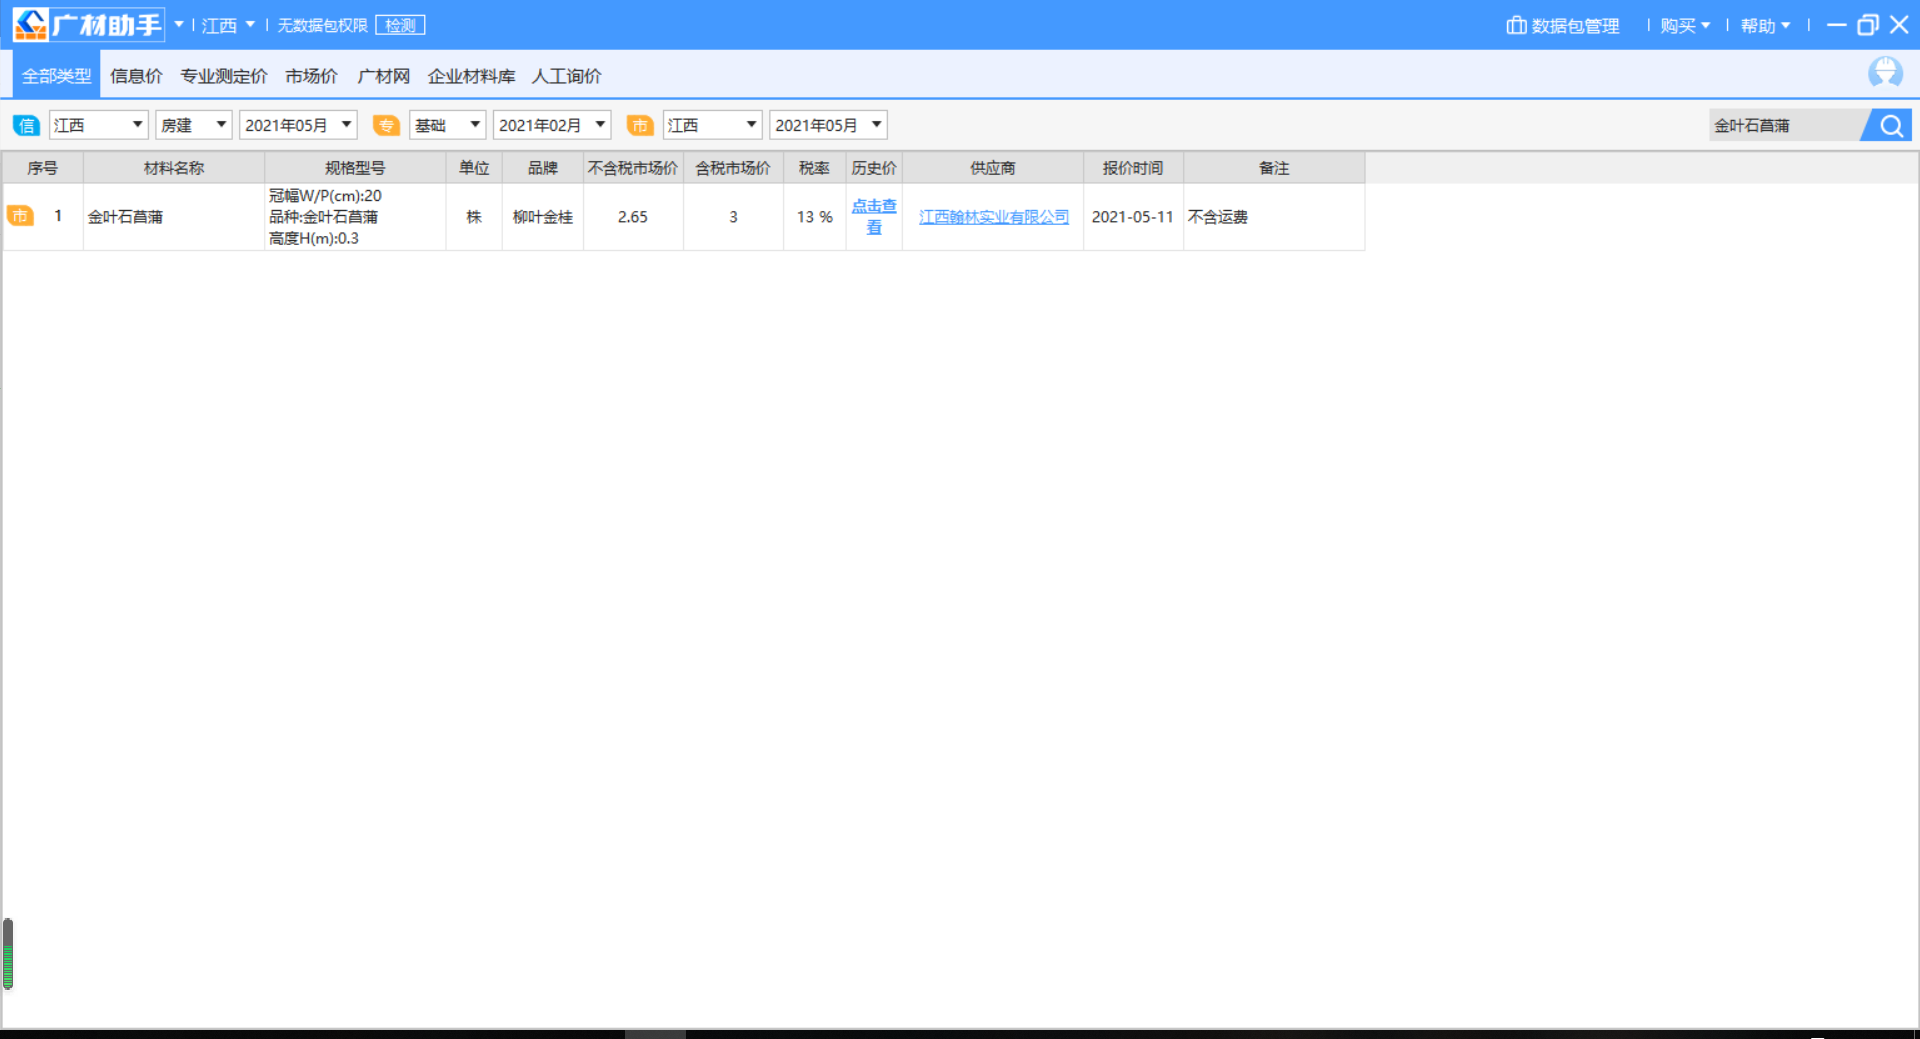Image resolution: width=1920 pixels, height=1039 pixels.
Task: Switch to the 市场价 tab
Action: coord(311,76)
